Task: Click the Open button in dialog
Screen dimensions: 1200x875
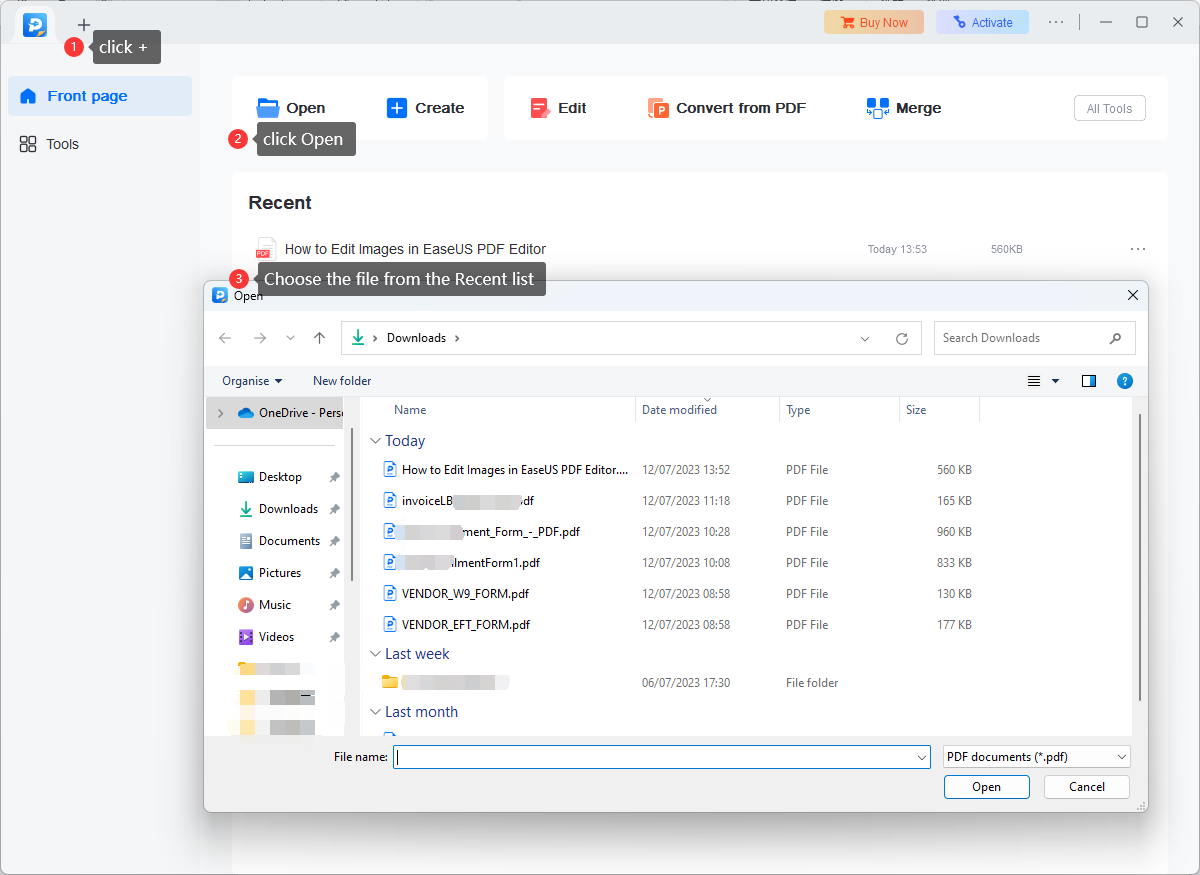Action: pyautogui.click(x=986, y=787)
